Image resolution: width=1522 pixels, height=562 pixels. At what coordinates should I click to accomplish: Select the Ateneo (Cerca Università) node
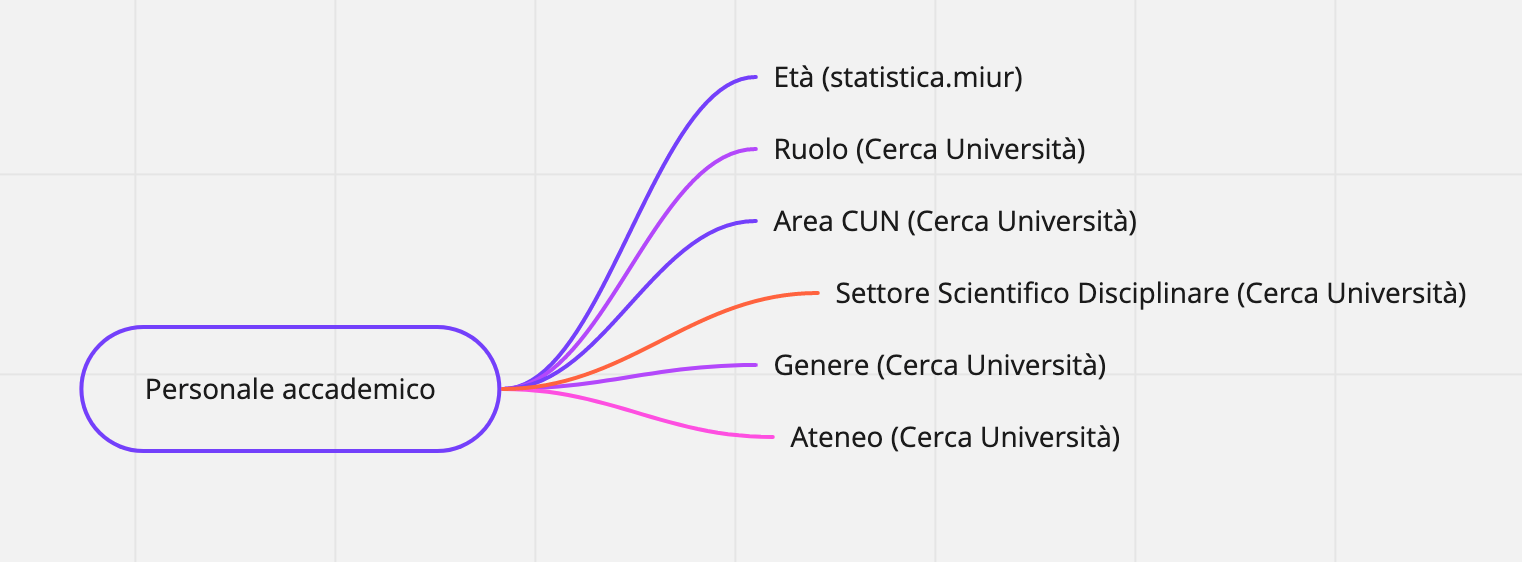955,438
